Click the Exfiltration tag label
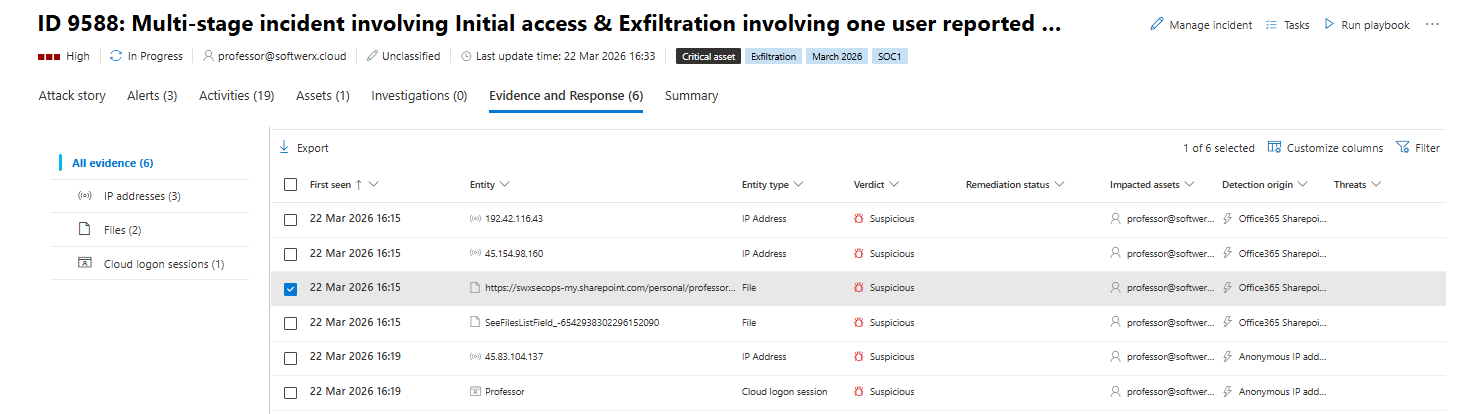 773,57
